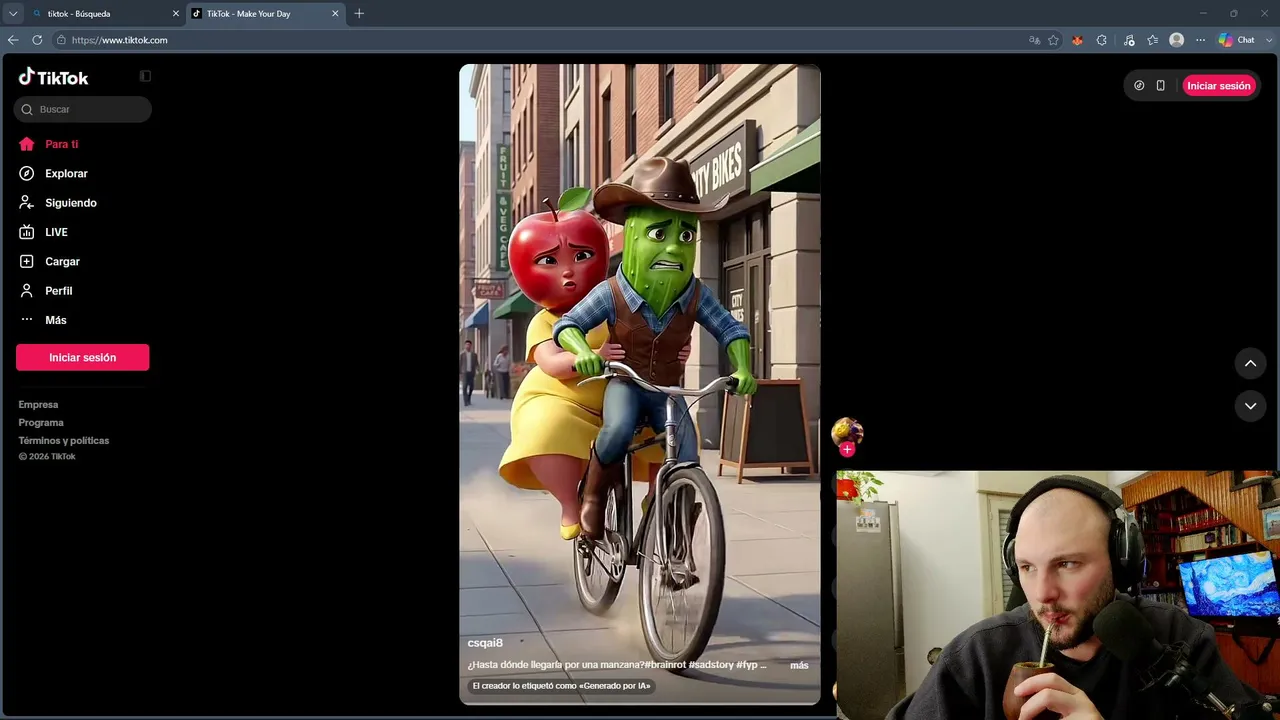The height and width of the screenshot is (720, 1280).
Task: Open csqai8 creator profile name
Action: [x=485, y=643]
